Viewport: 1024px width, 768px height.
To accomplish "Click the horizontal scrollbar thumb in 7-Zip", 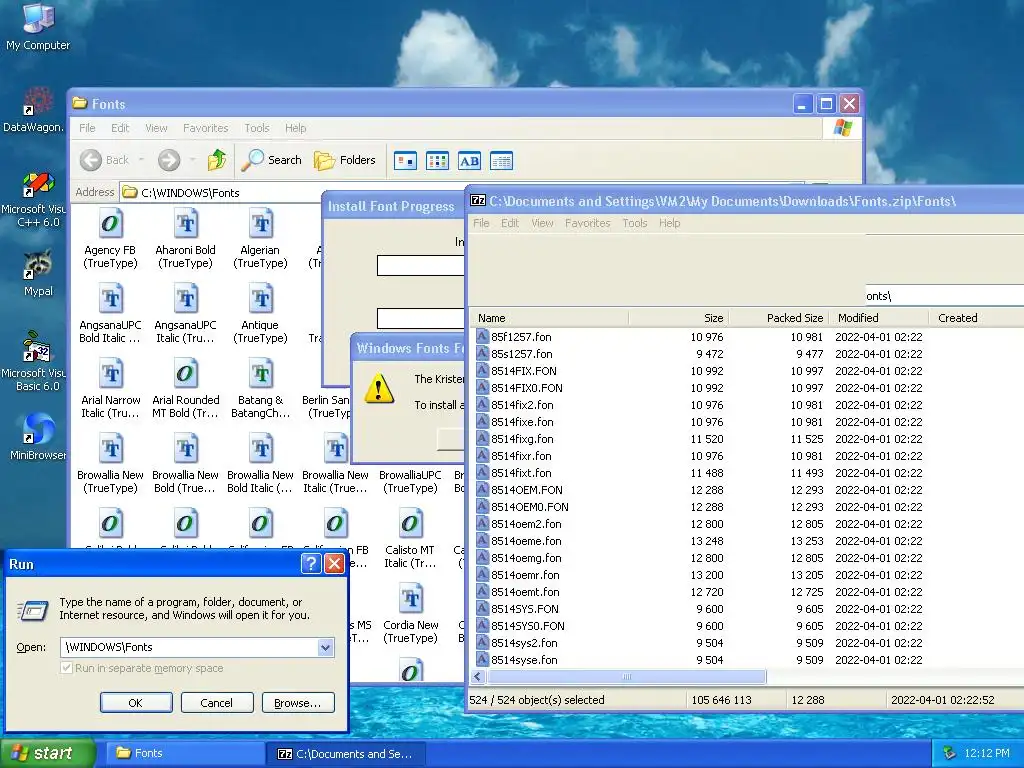I will pyautogui.click(x=626, y=677).
